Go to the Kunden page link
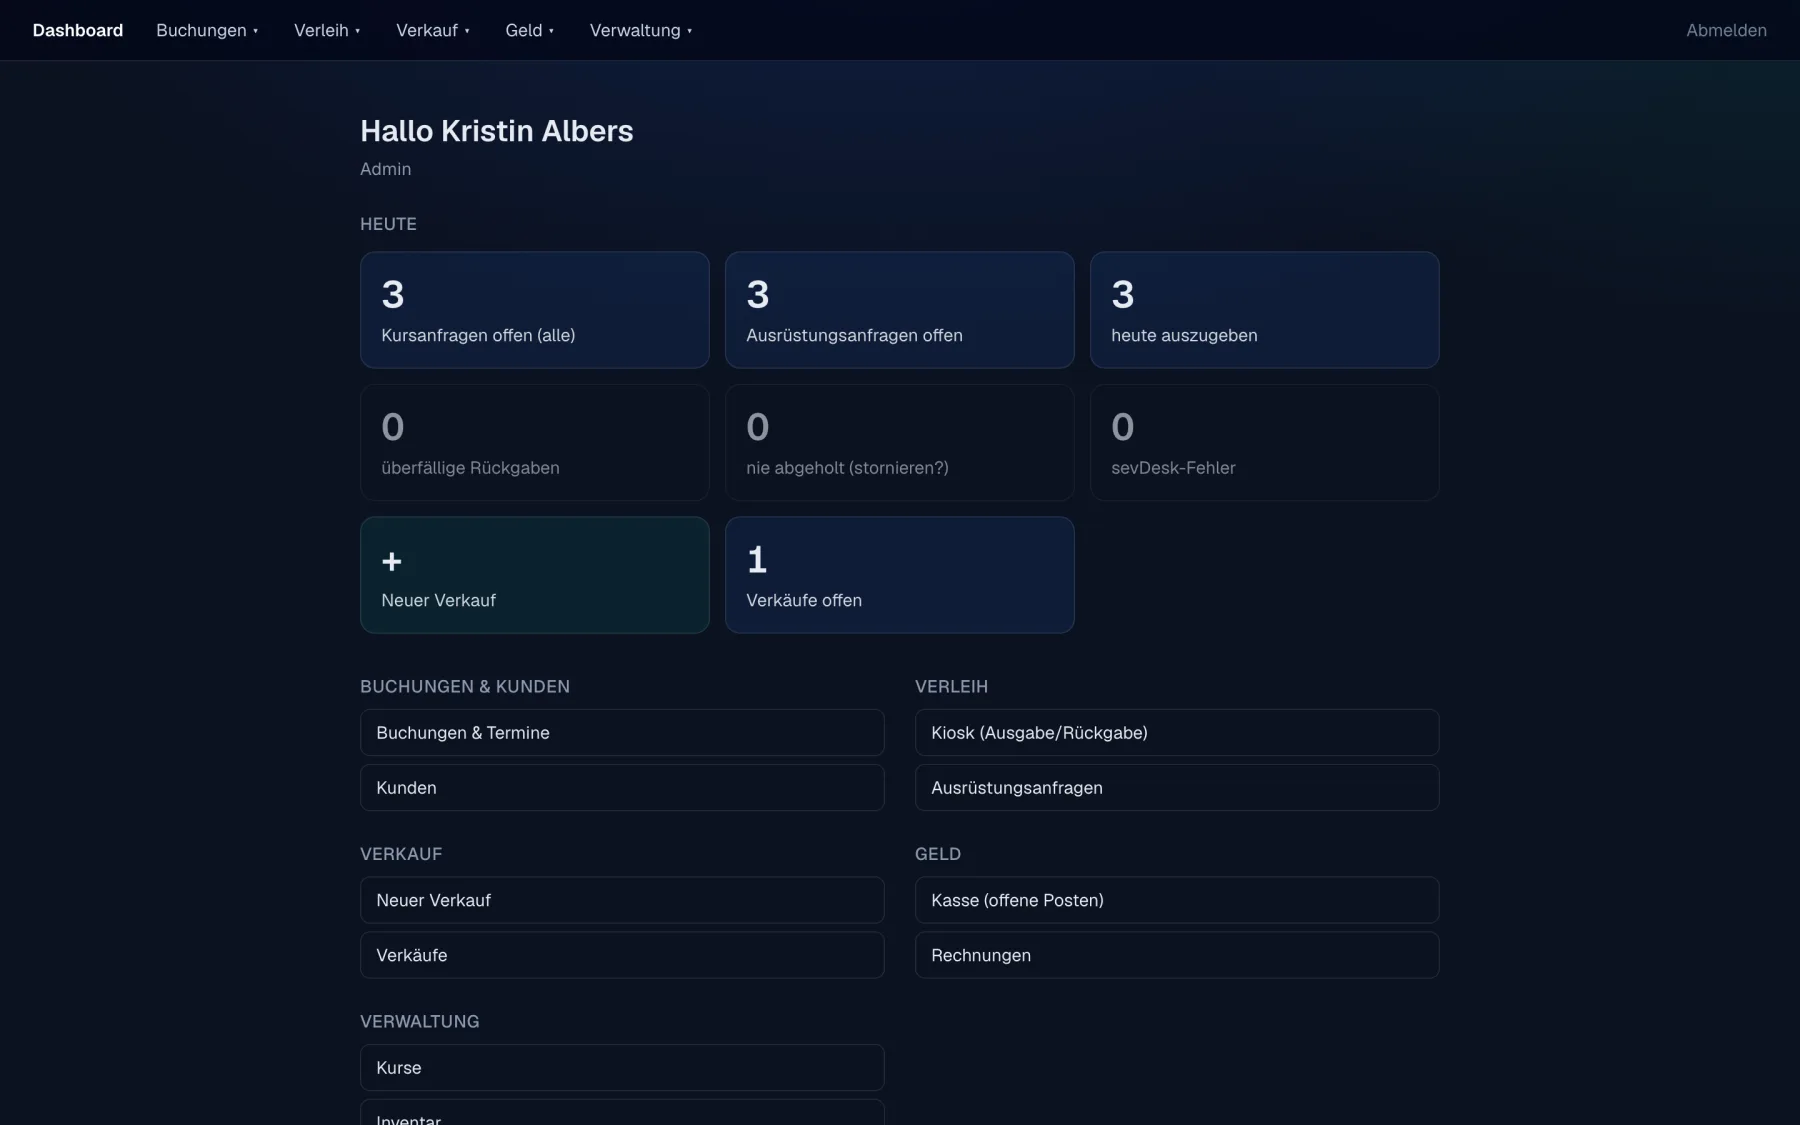Viewport: 1800px width, 1125px height. point(622,788)
